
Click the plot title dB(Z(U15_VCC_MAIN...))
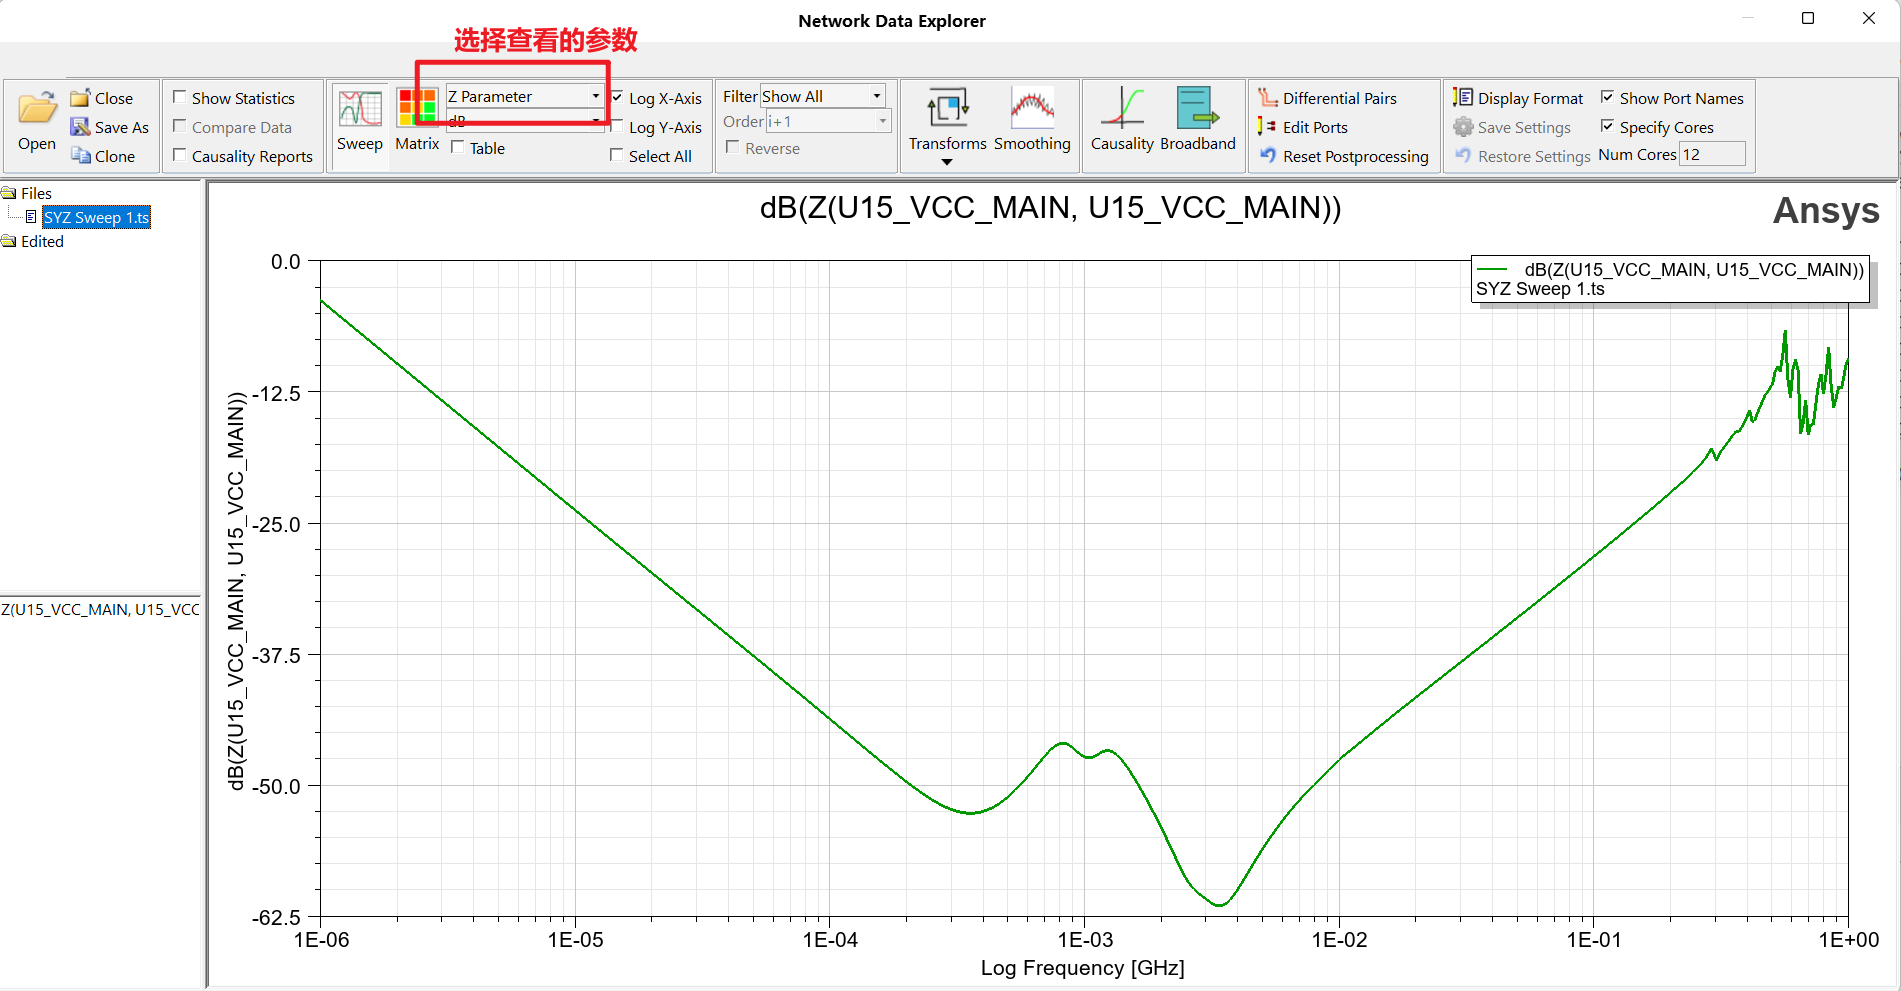[x=1050, y=208]
